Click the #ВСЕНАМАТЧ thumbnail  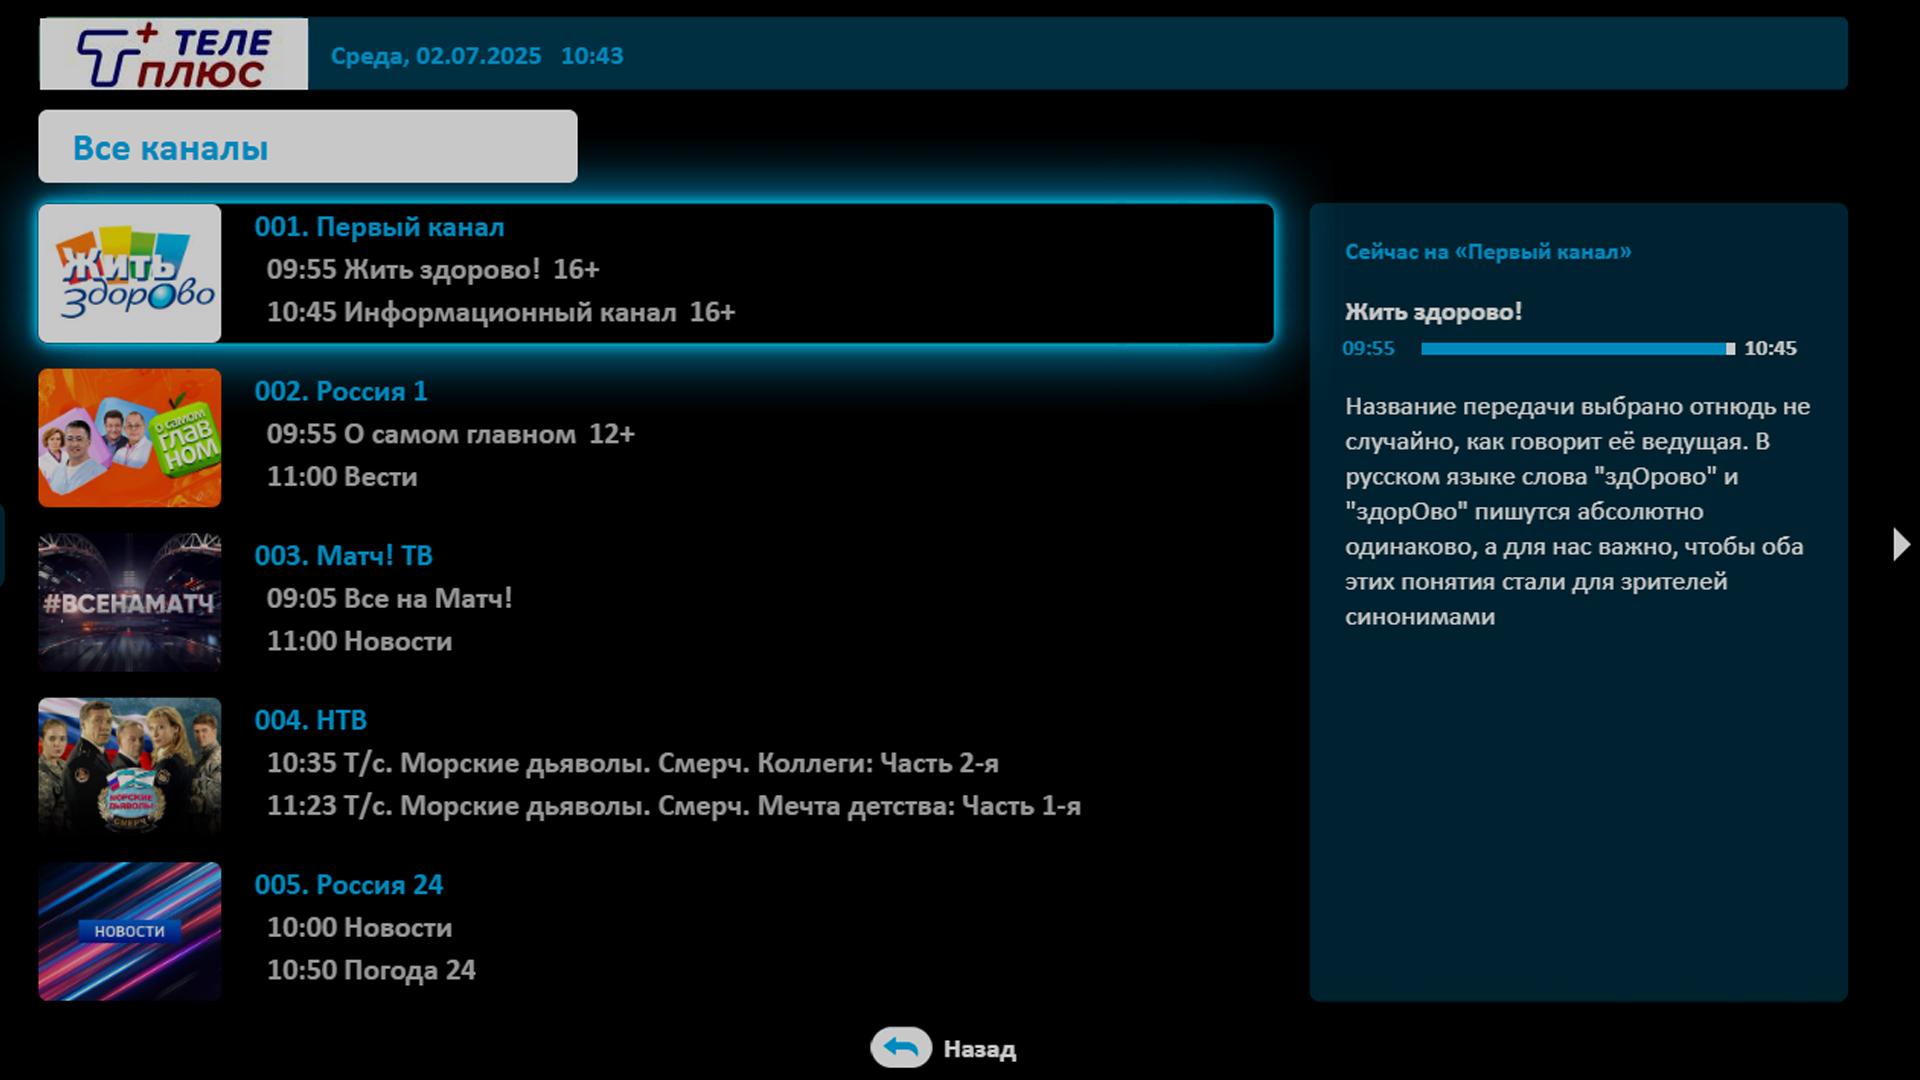[x=130, y=602]
